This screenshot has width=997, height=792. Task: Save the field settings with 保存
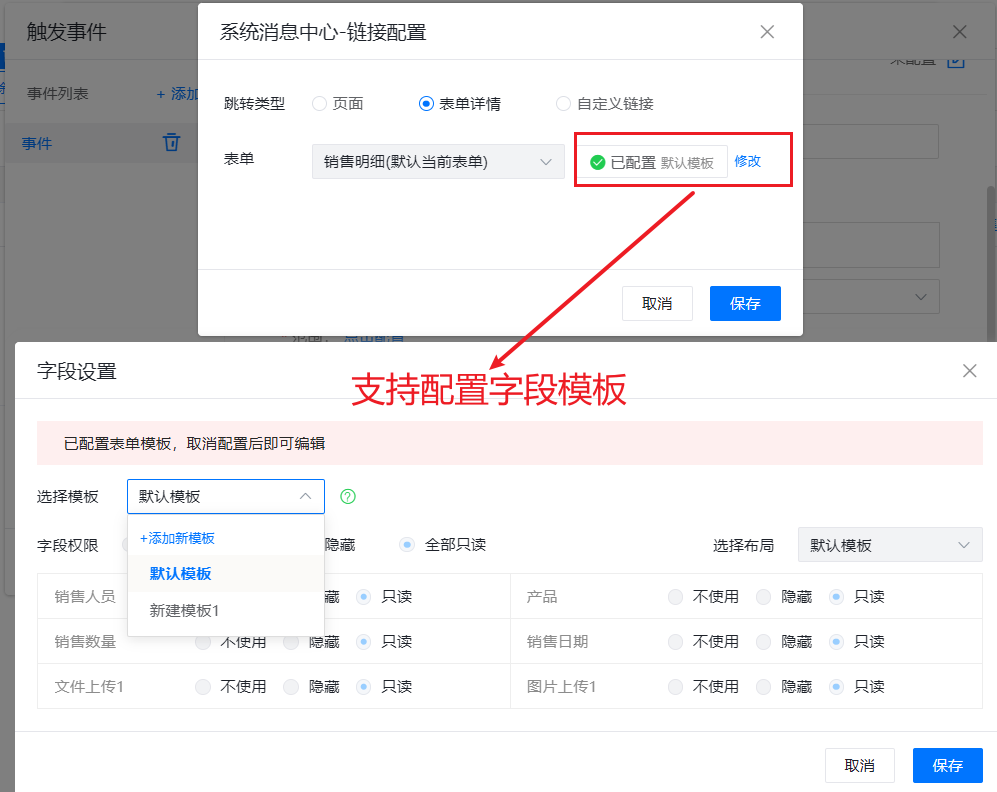coord(947,765)
